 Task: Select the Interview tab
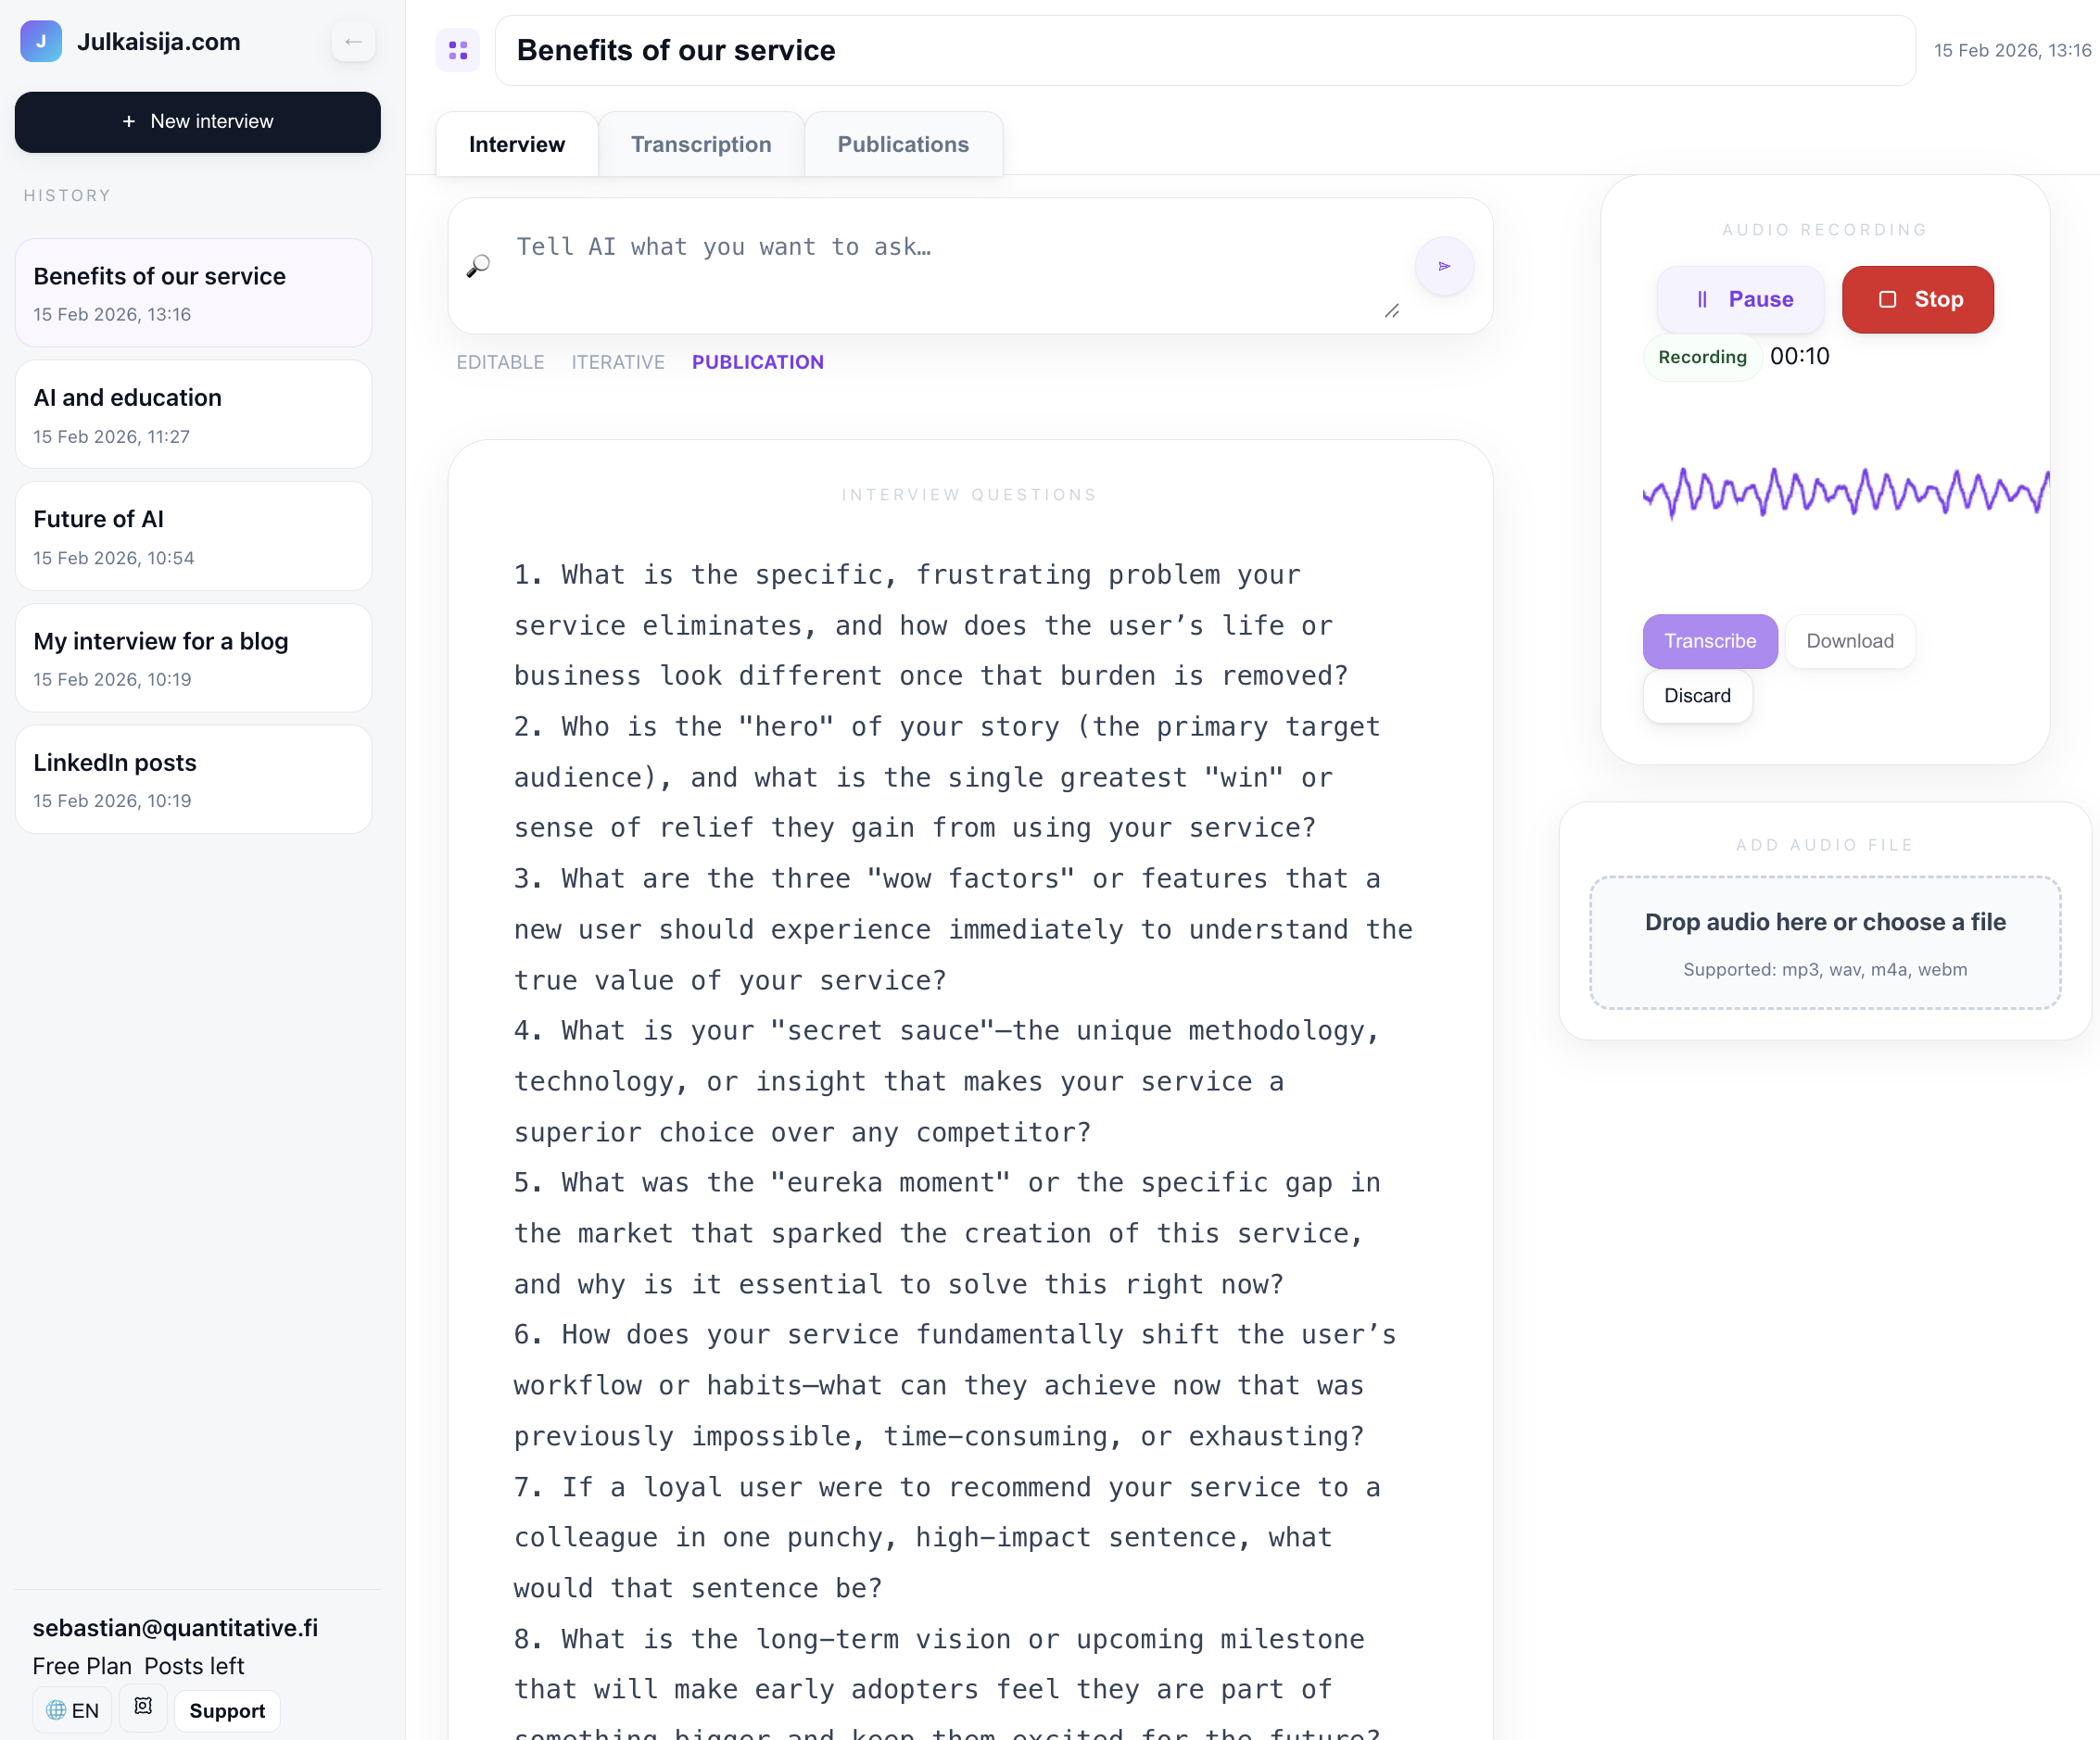[516, 144]
